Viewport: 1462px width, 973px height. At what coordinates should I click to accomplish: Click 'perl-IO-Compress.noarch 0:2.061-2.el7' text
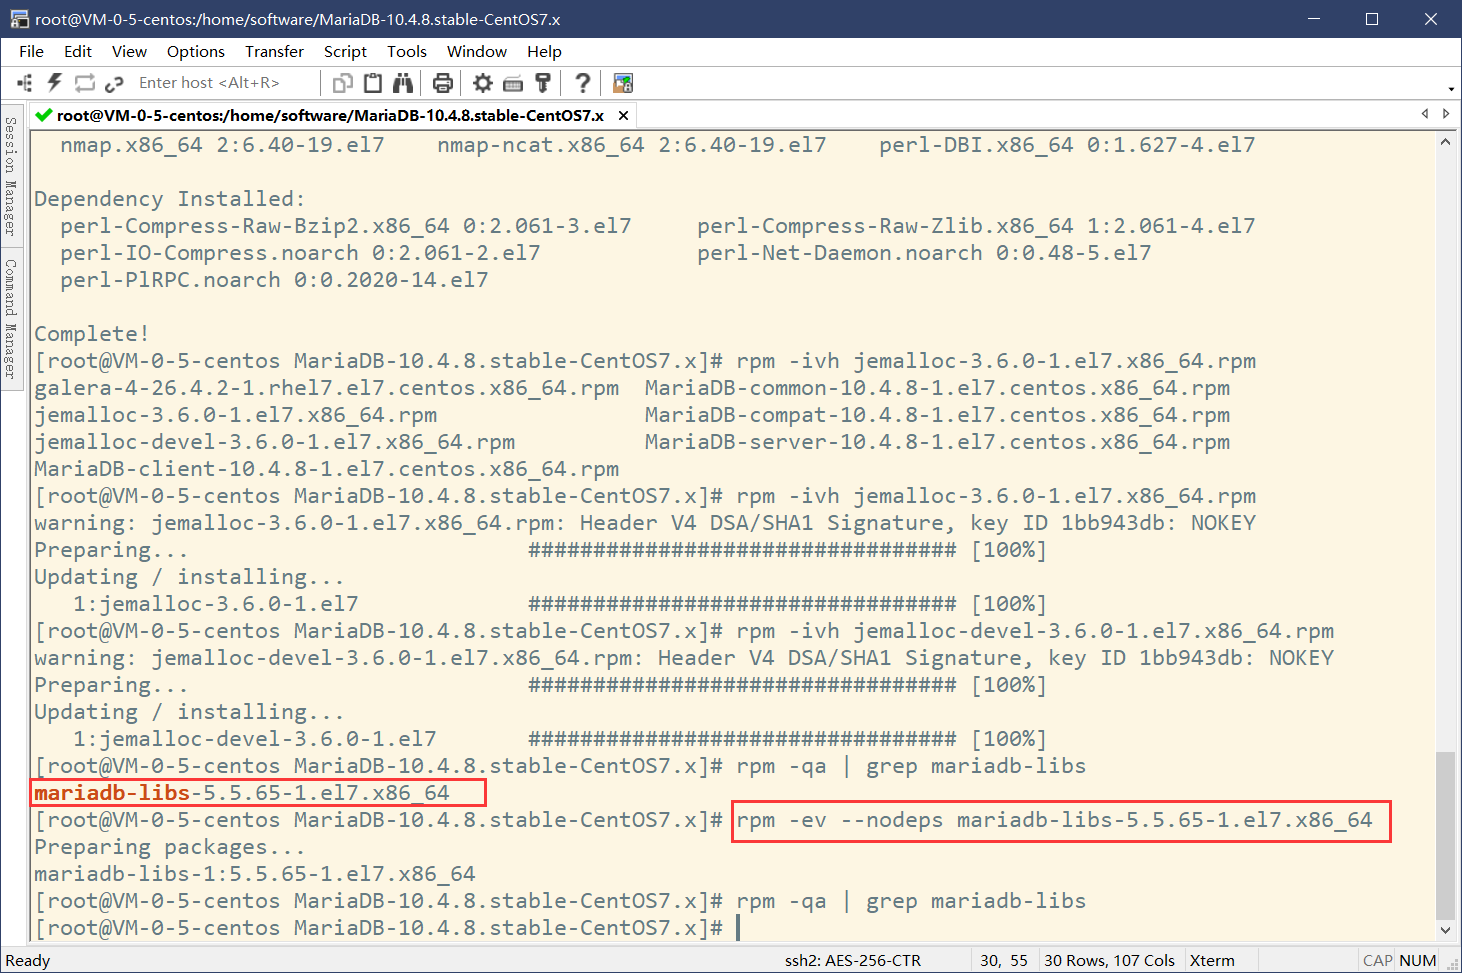coord(300,253)
